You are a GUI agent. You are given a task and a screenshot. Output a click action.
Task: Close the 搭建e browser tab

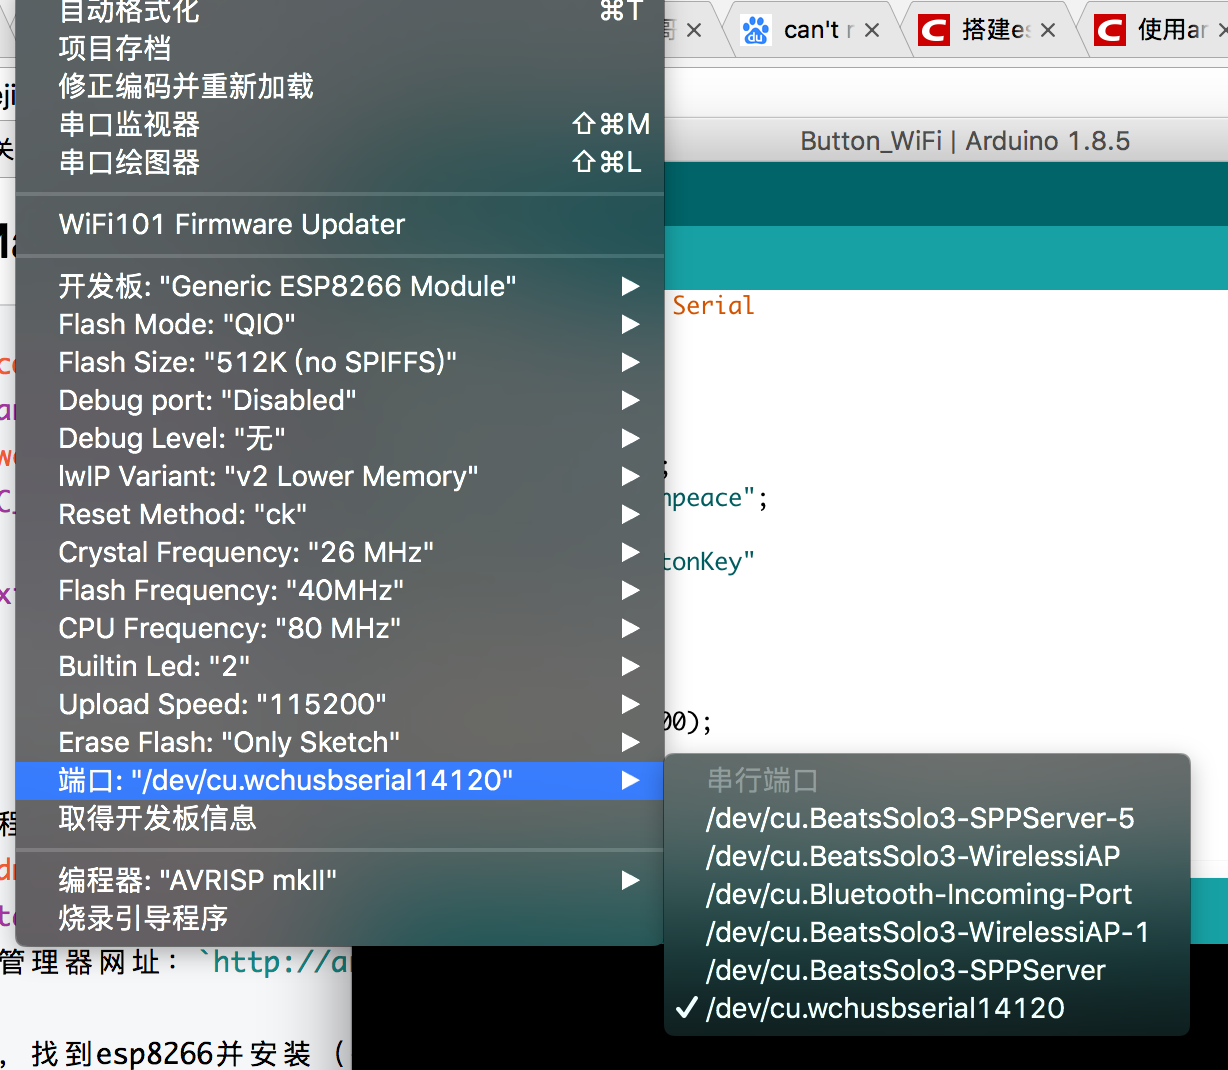(1048, 30)
